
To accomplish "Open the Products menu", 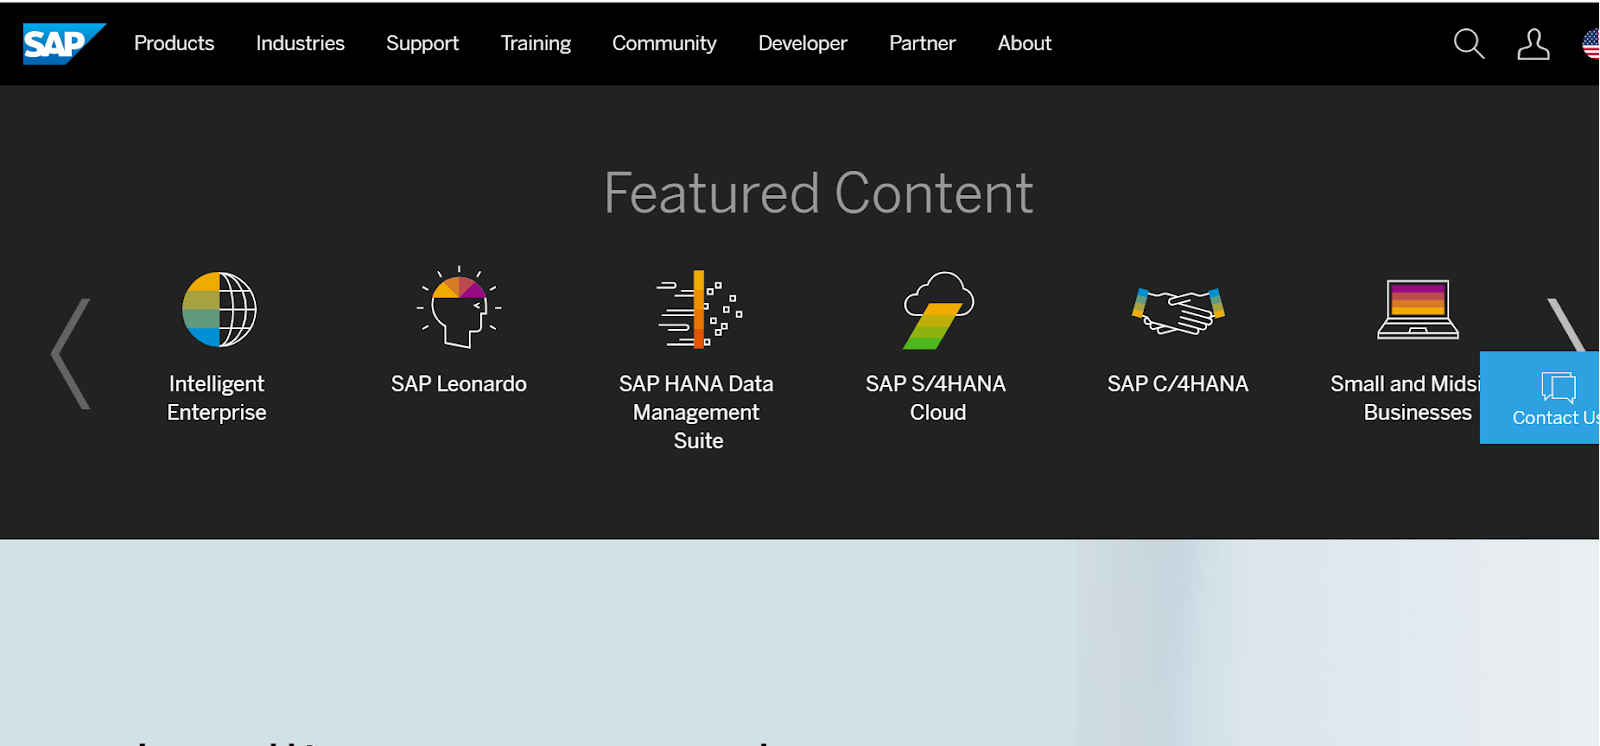I will pyautogui.click(x=174, y=43).
